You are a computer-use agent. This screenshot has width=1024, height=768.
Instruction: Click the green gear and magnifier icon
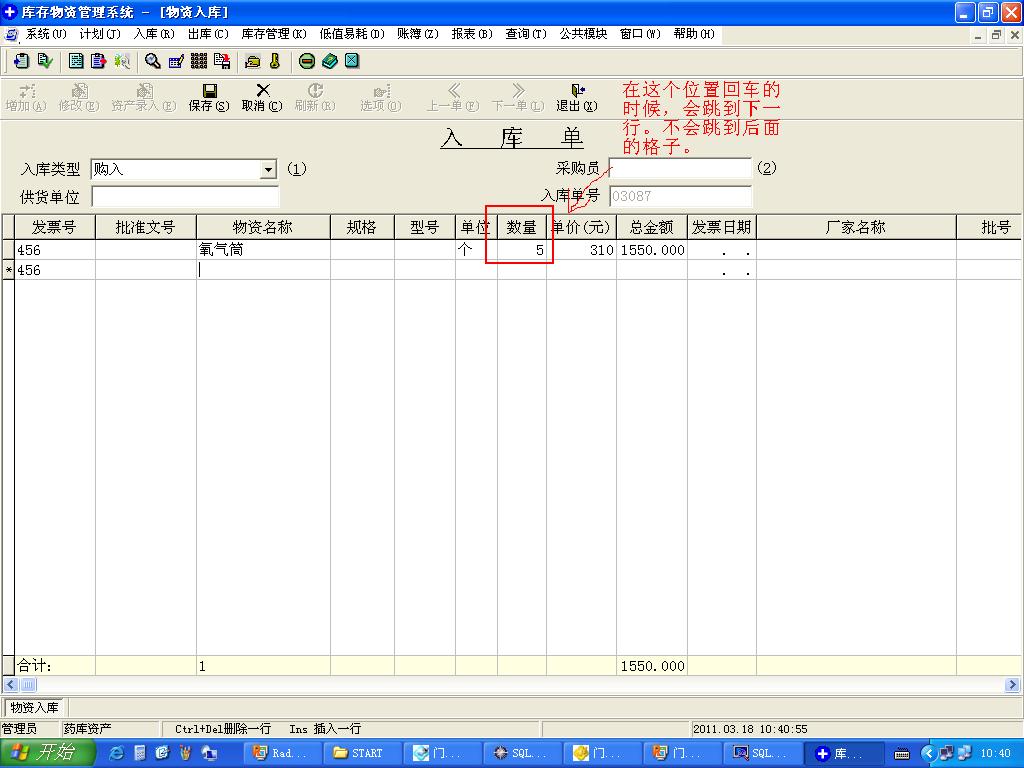(x=121, y=61)
